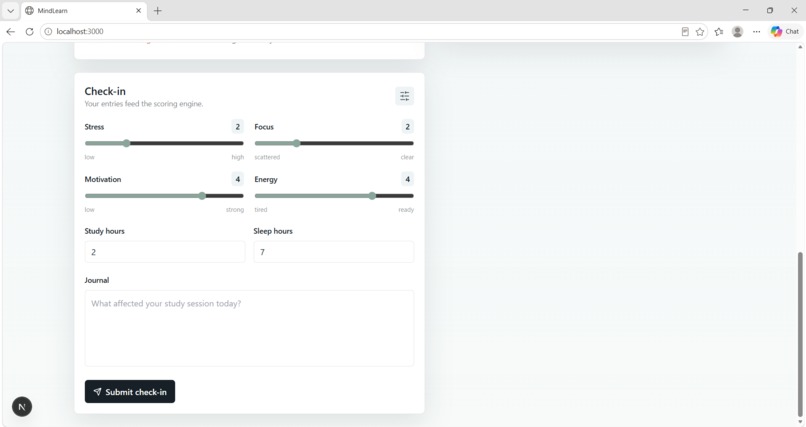Adjust the Focus slider
This screenshot has width=806, height=427.
tap(334, 143)
